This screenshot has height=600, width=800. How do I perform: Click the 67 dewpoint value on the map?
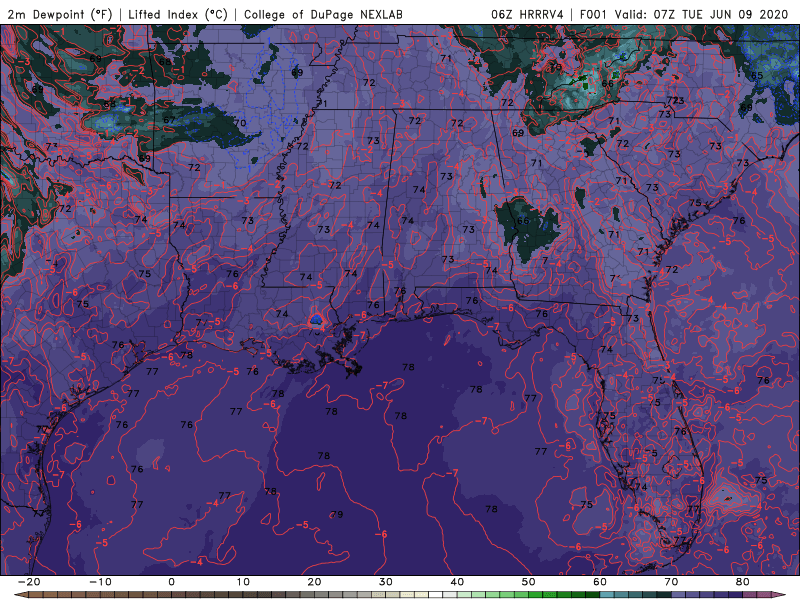[169, 120]
